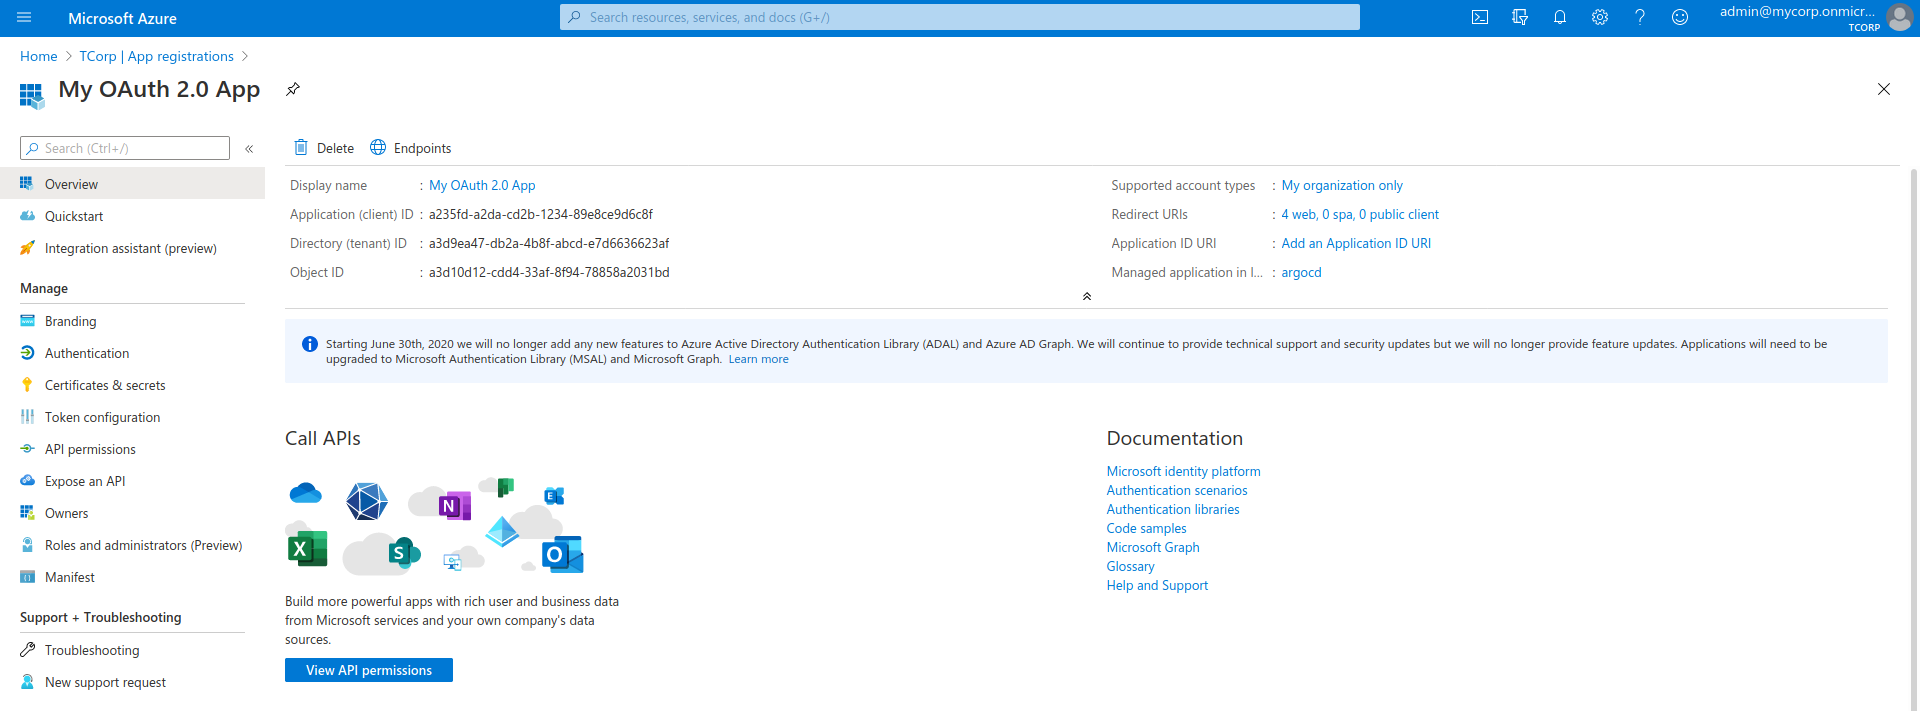Pin the My OAuth 2.0 App blade
The width and height of the screenshot is (1920, 711).
click(293, 89)
